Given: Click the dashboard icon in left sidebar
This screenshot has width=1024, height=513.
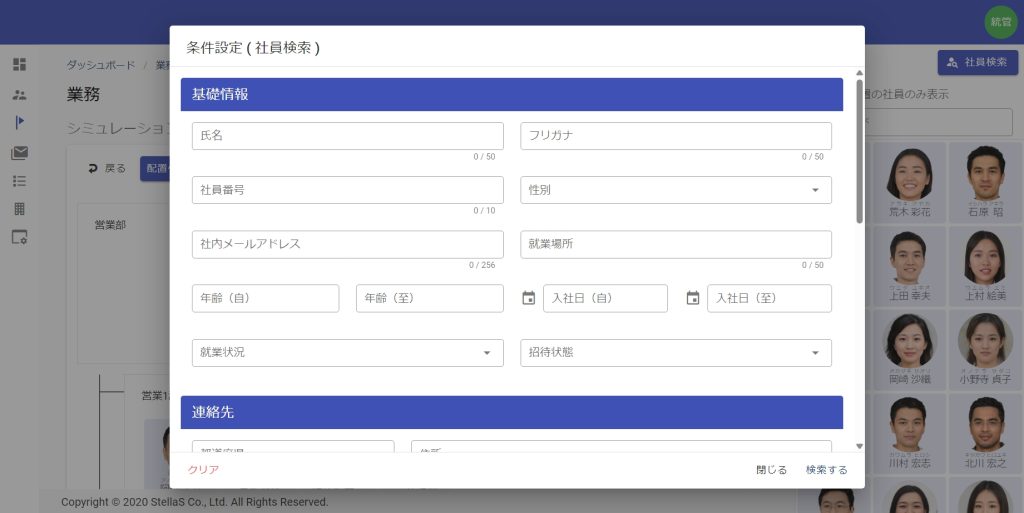Looking at the screenshot, I should [19, 65].
